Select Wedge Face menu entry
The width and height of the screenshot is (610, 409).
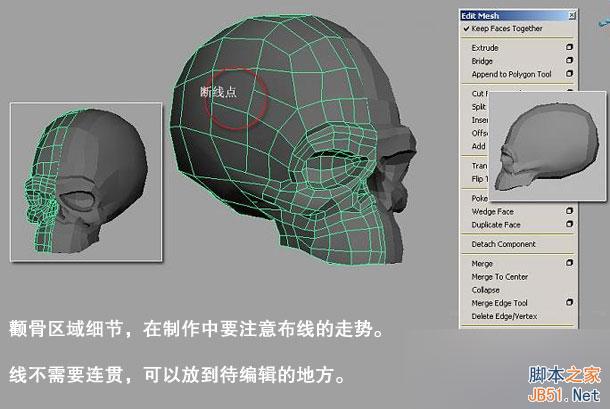(x=493, y=212)
